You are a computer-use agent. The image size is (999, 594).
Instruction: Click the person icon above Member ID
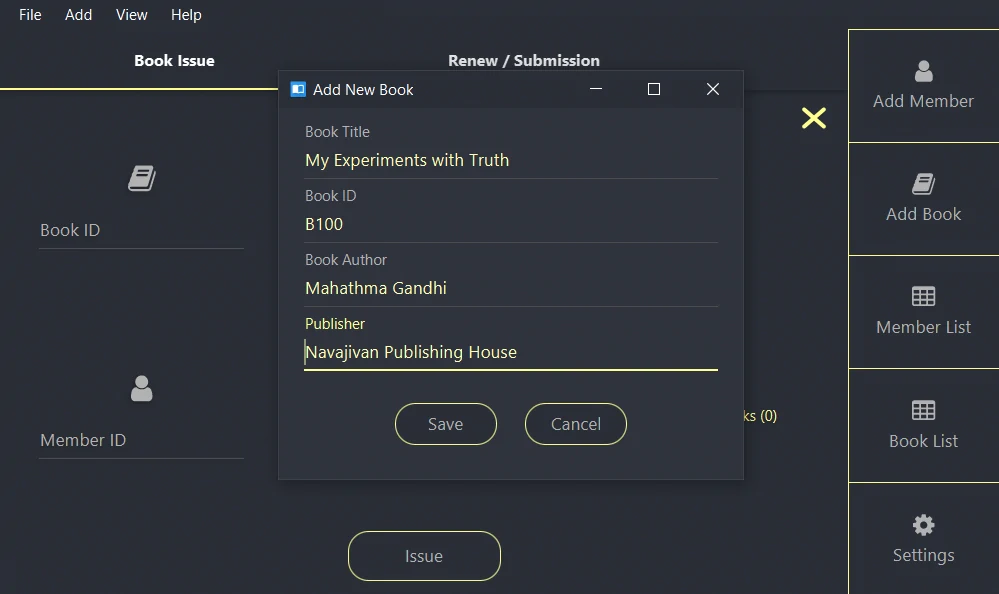(141, 388)
